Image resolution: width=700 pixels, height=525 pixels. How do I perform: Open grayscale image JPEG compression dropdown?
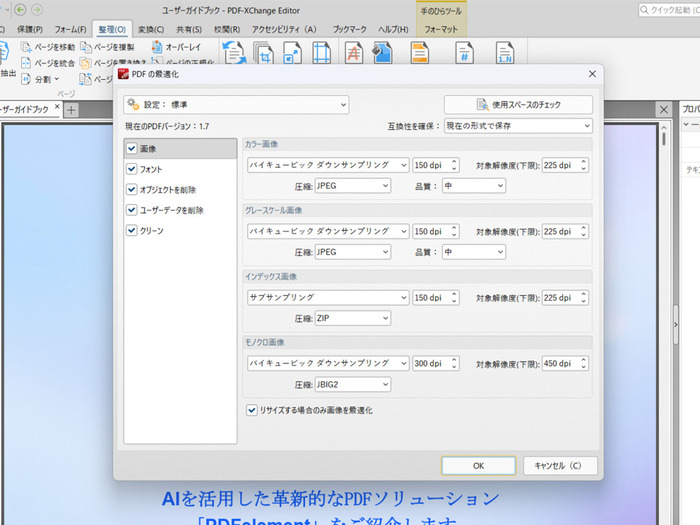353,252
